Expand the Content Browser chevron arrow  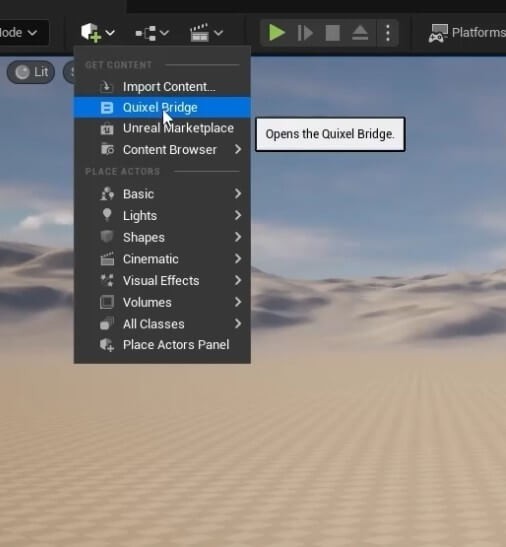[238, 149]
